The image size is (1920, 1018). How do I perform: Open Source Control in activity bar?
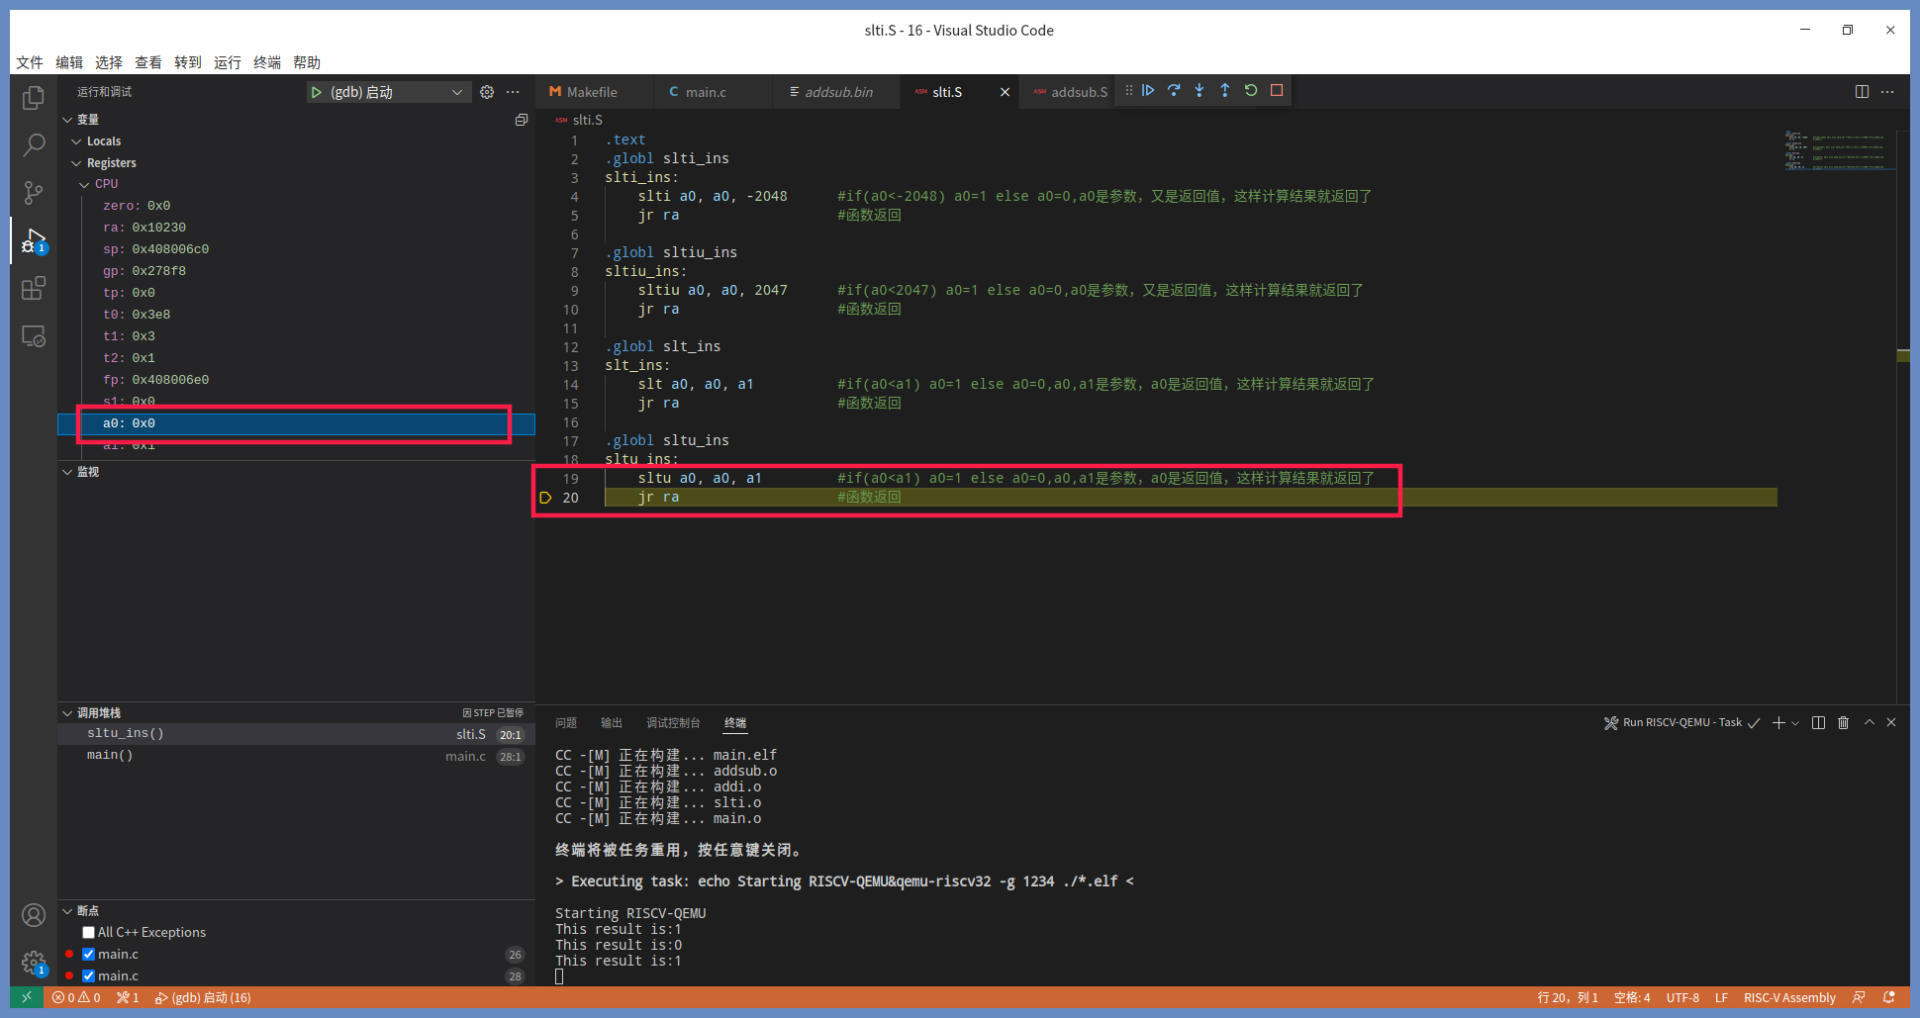pos(33,193)
